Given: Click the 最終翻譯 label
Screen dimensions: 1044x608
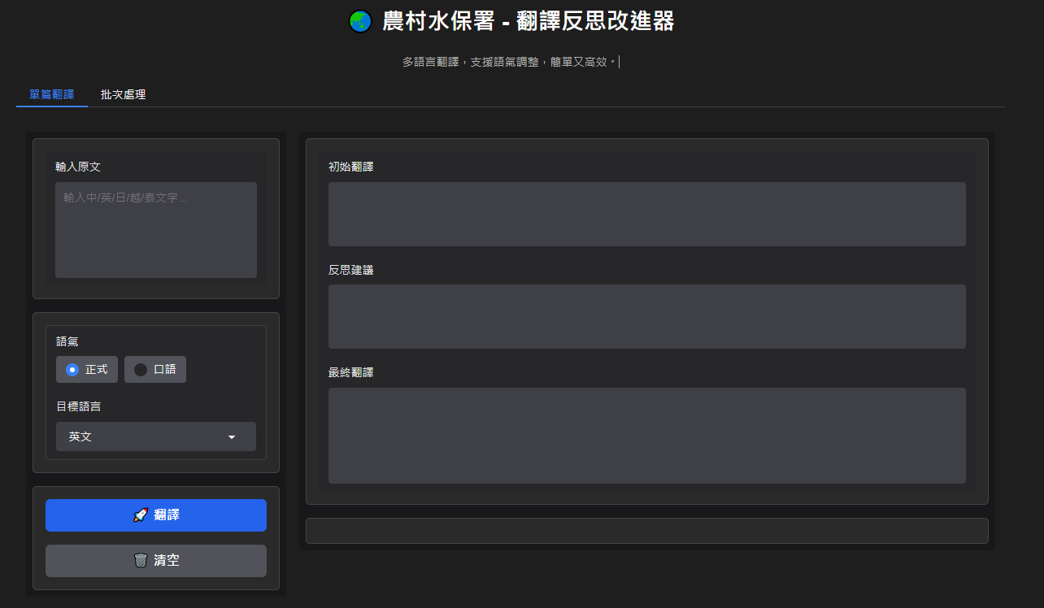Looking at the screenshot, I should [x=351, y=372].
